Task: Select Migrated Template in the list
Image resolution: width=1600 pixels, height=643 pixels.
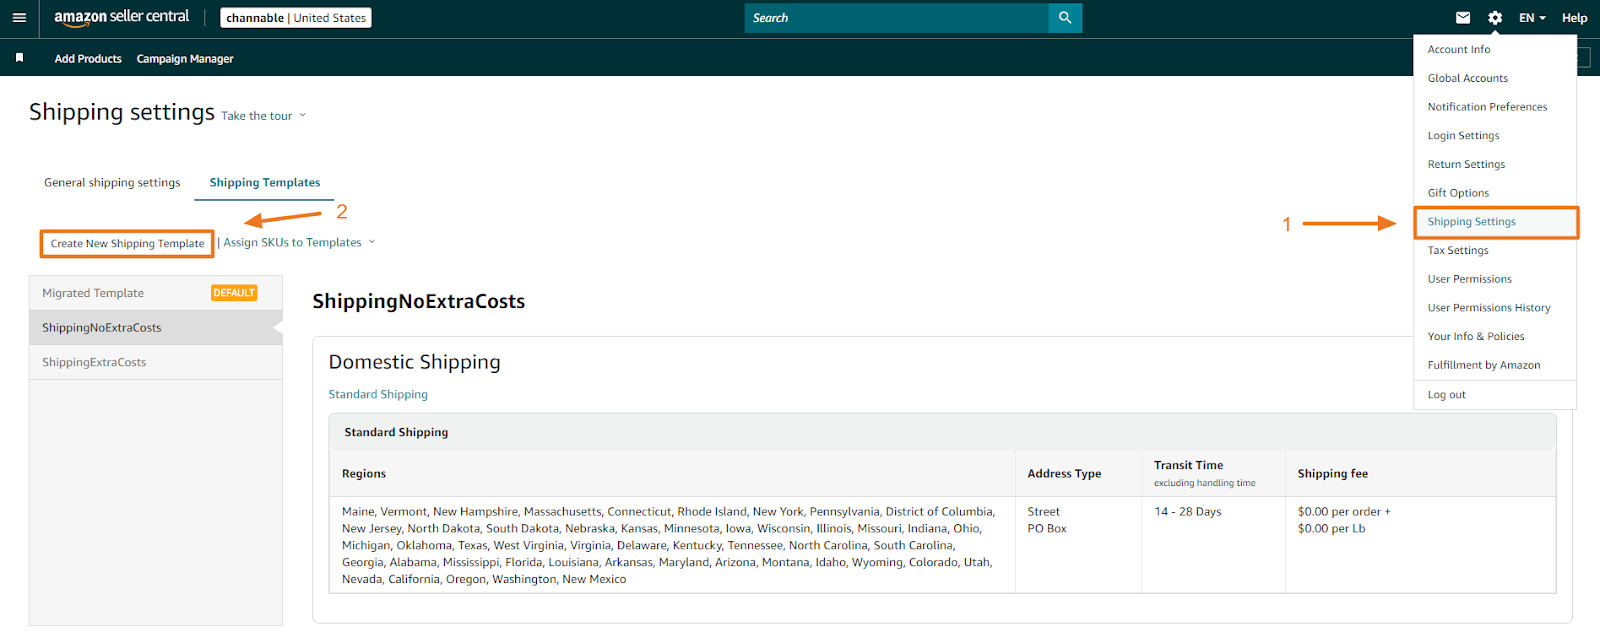Action: click(93, 293)
